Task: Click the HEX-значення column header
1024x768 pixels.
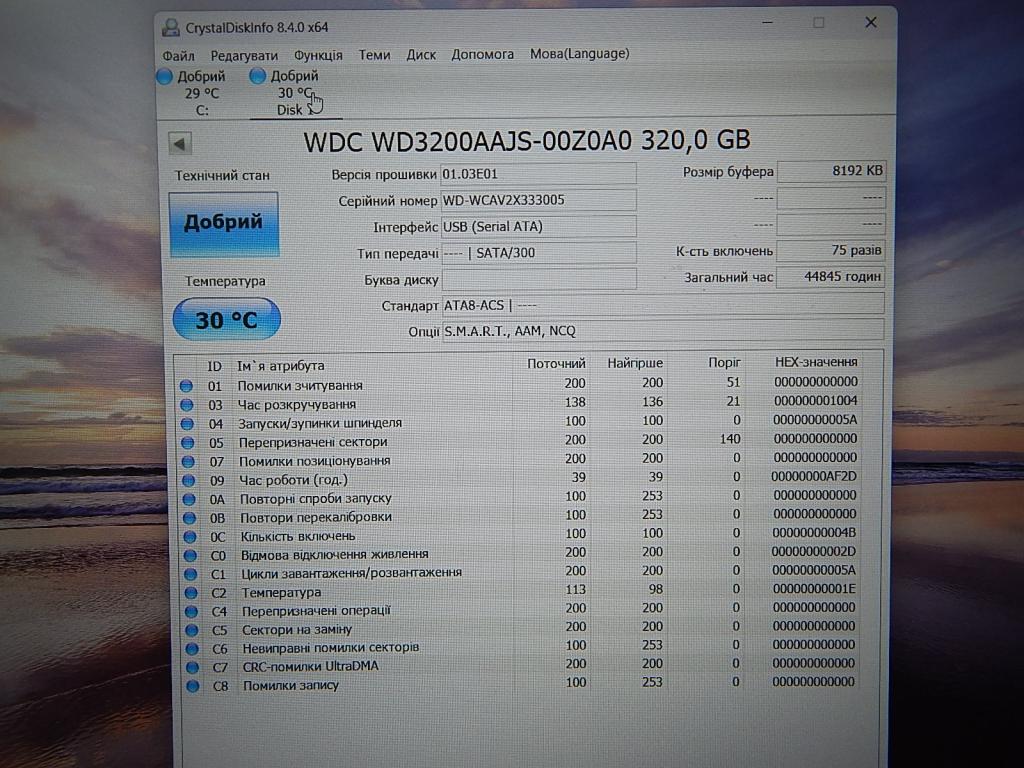Action: pyautogui.click(x=816, y=362)
